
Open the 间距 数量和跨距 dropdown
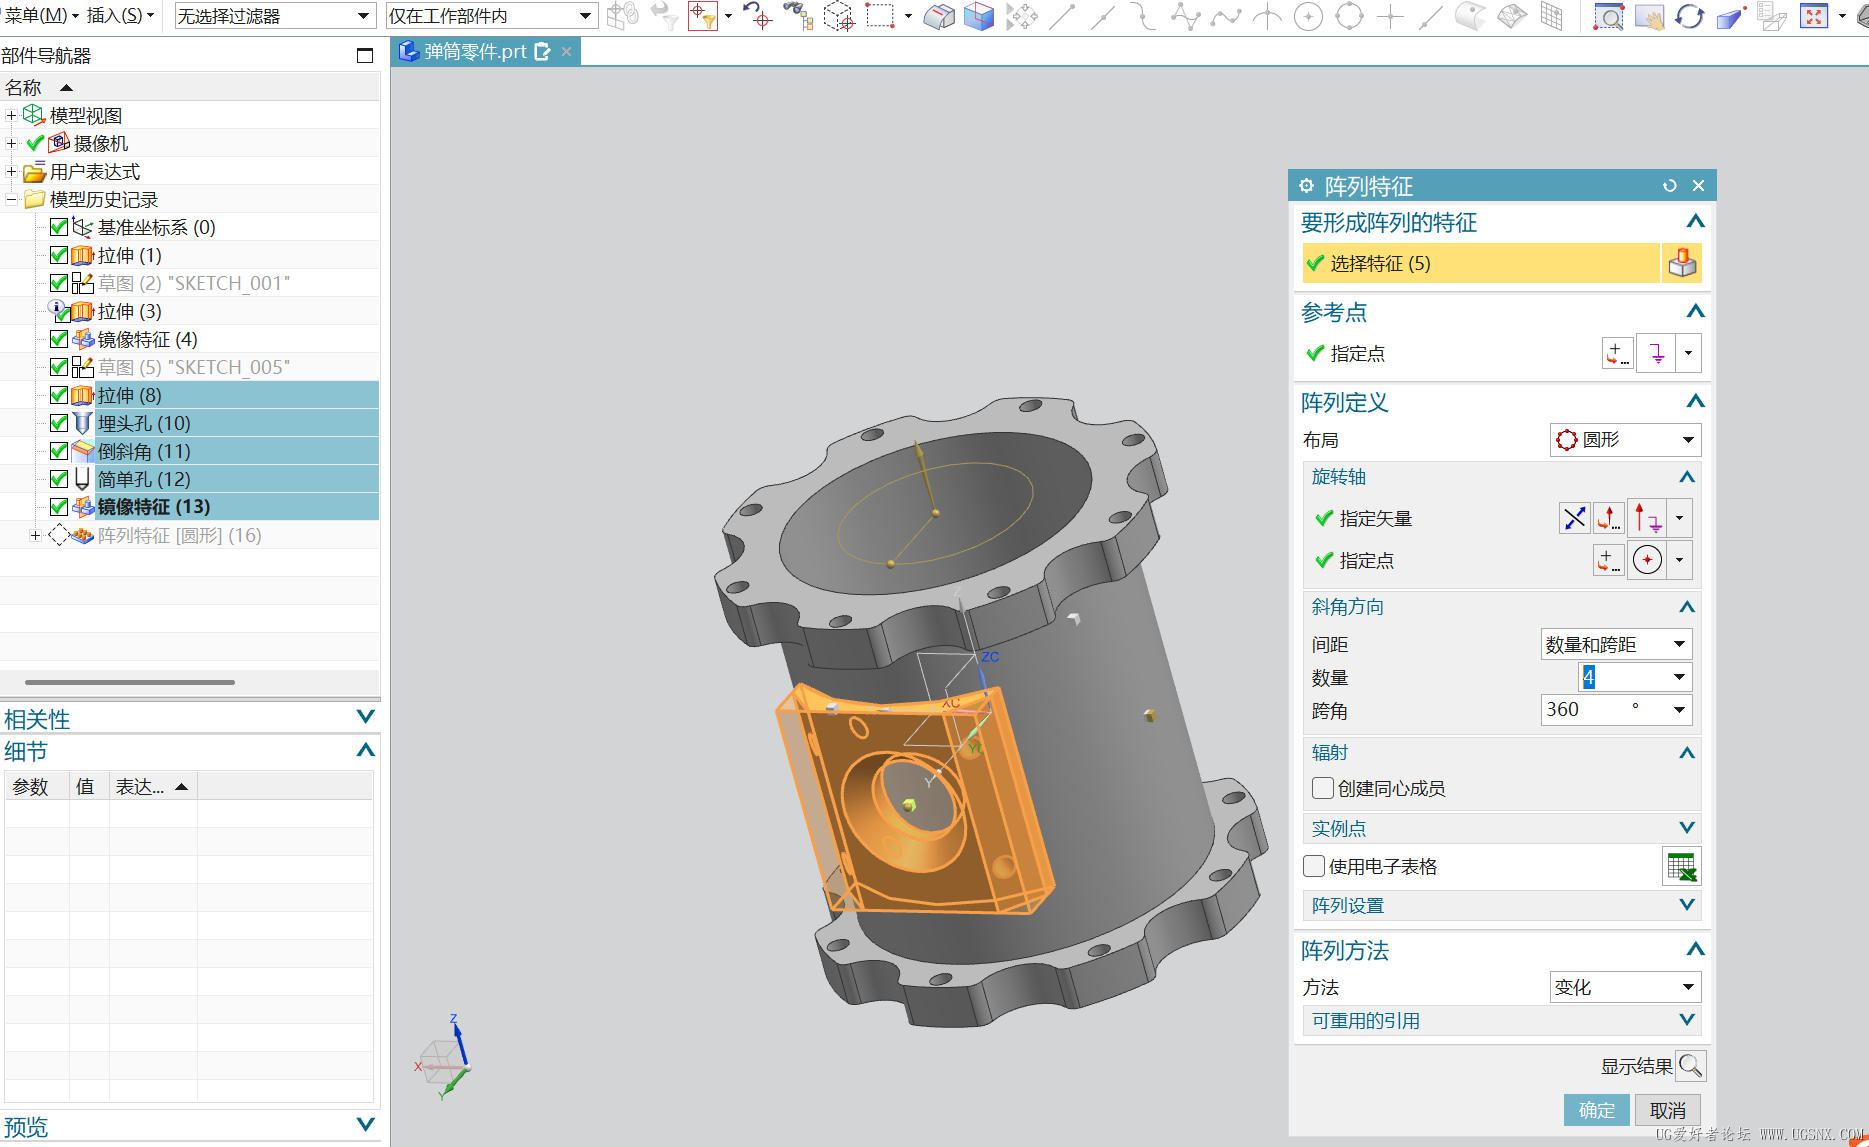[1616, 645]
